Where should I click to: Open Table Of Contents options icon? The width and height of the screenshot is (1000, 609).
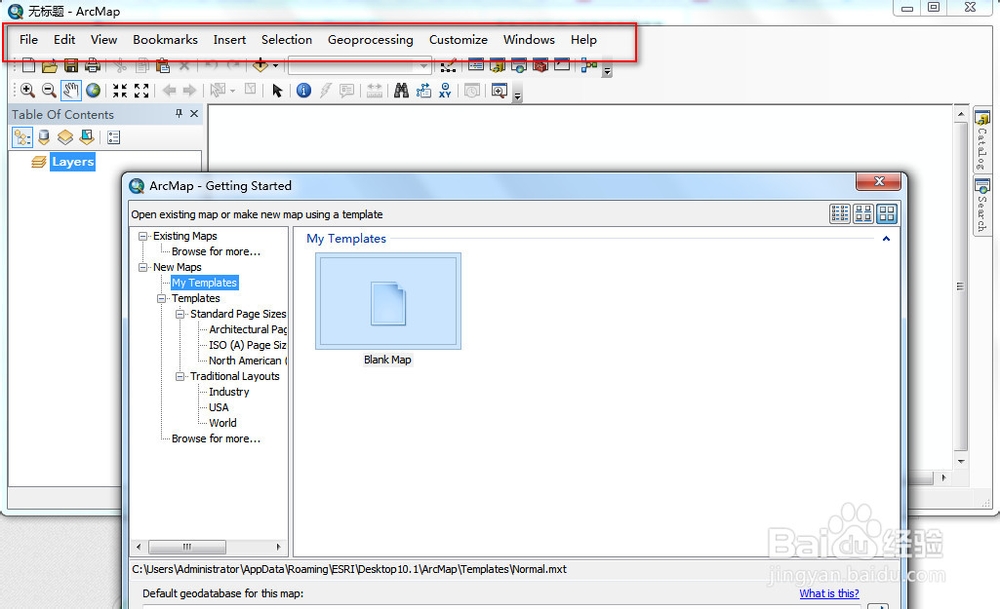pyautogui.click(x=114, y=137)
